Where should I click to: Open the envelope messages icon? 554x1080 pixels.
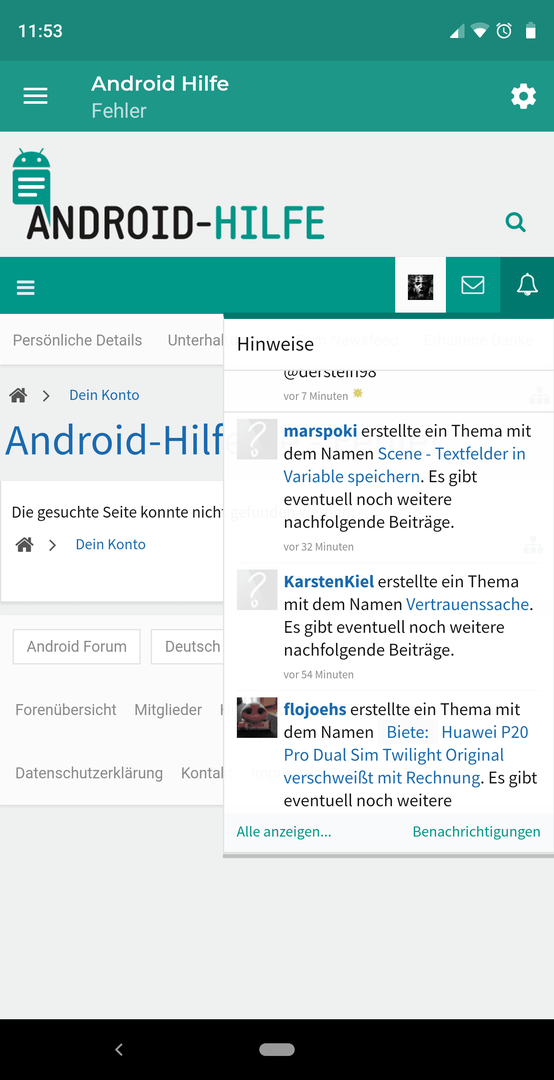tap(473, 285)
